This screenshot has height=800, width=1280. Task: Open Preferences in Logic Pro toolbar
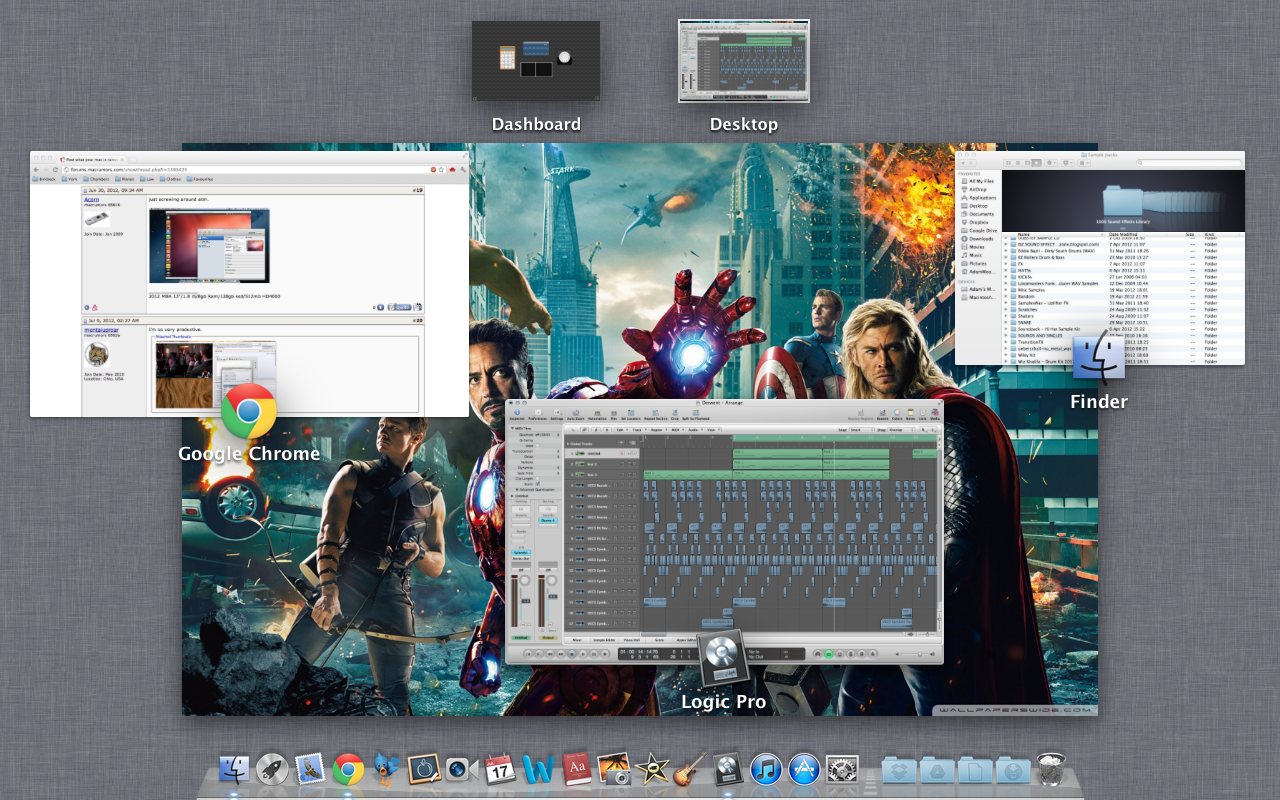pos(538,414)
